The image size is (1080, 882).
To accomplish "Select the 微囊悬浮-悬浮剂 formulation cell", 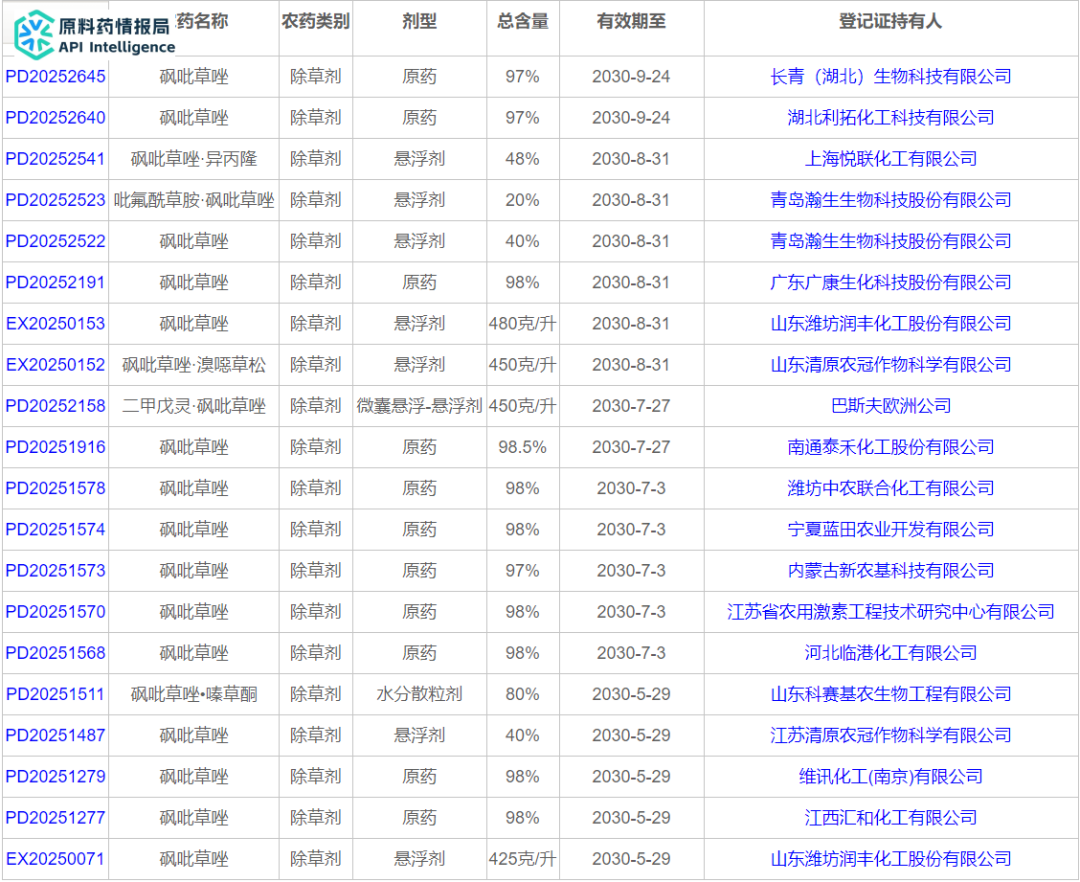I will click(x=419, y=406).
